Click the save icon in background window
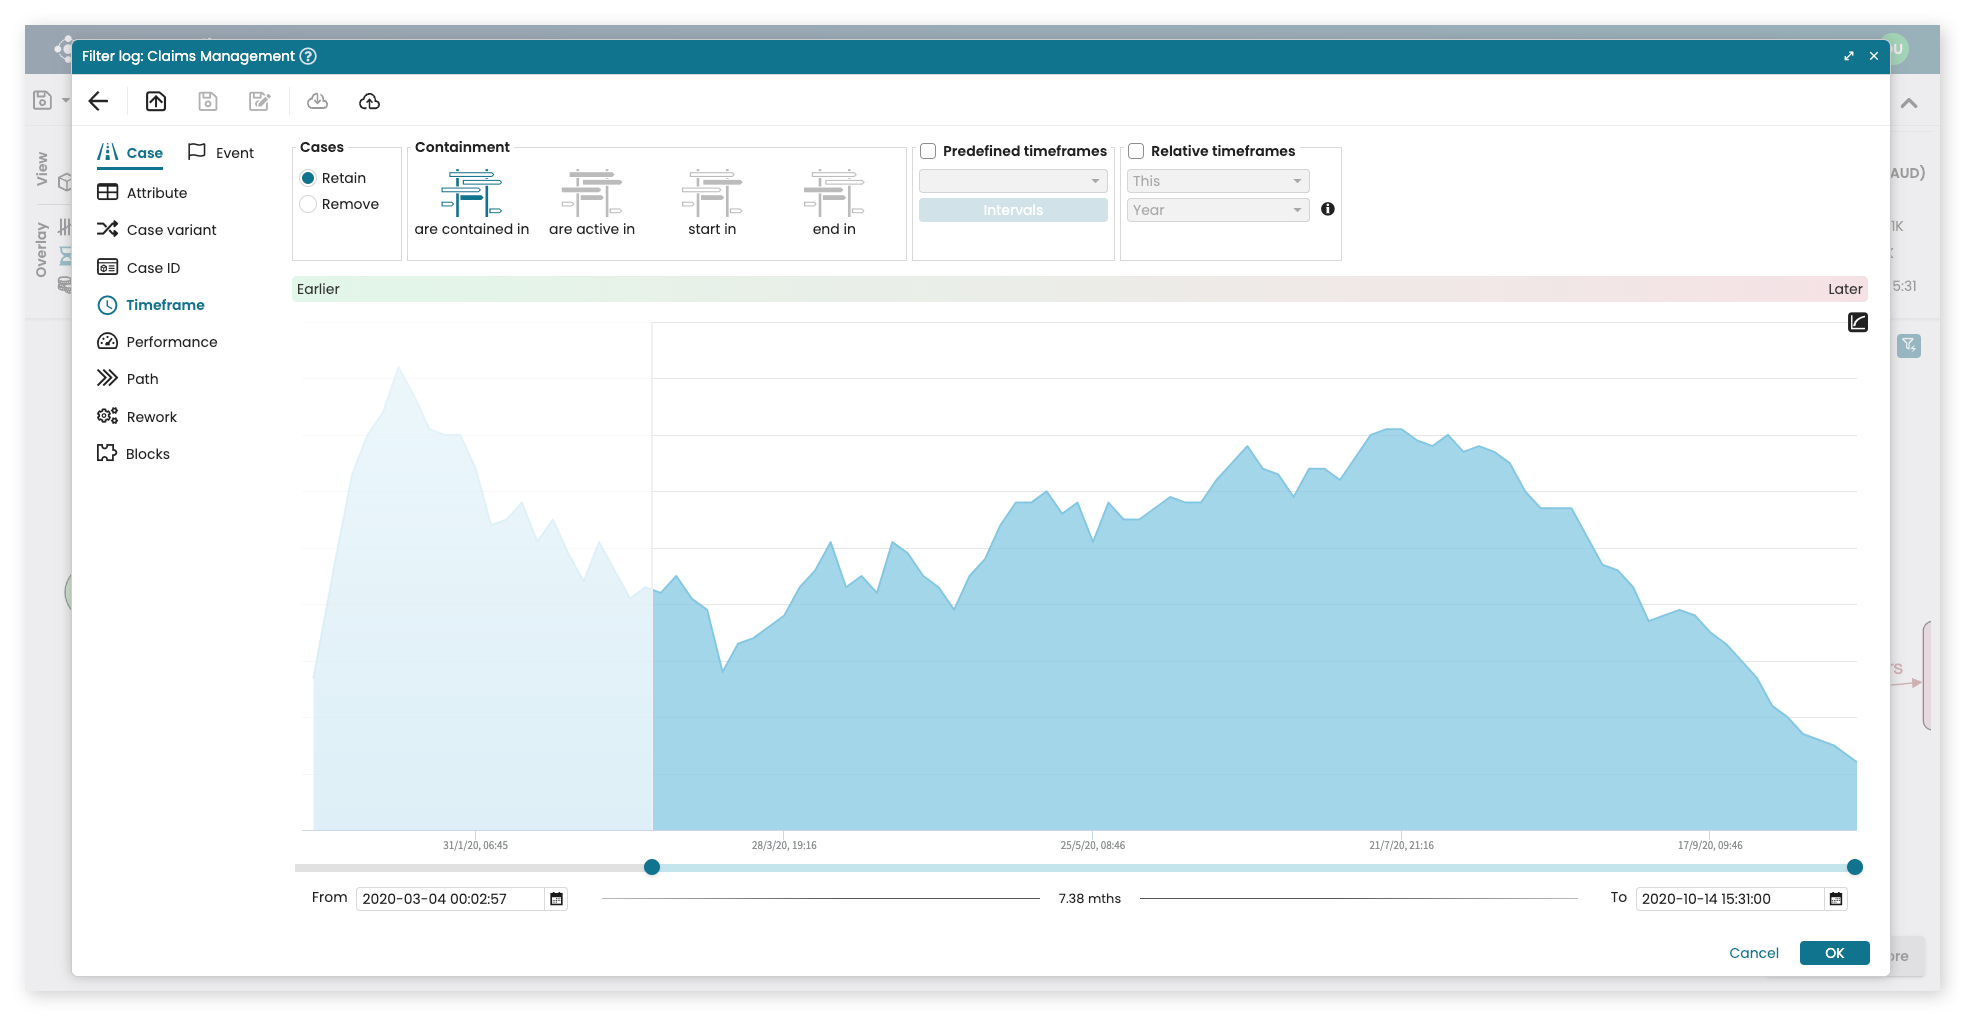 point(42,100)
